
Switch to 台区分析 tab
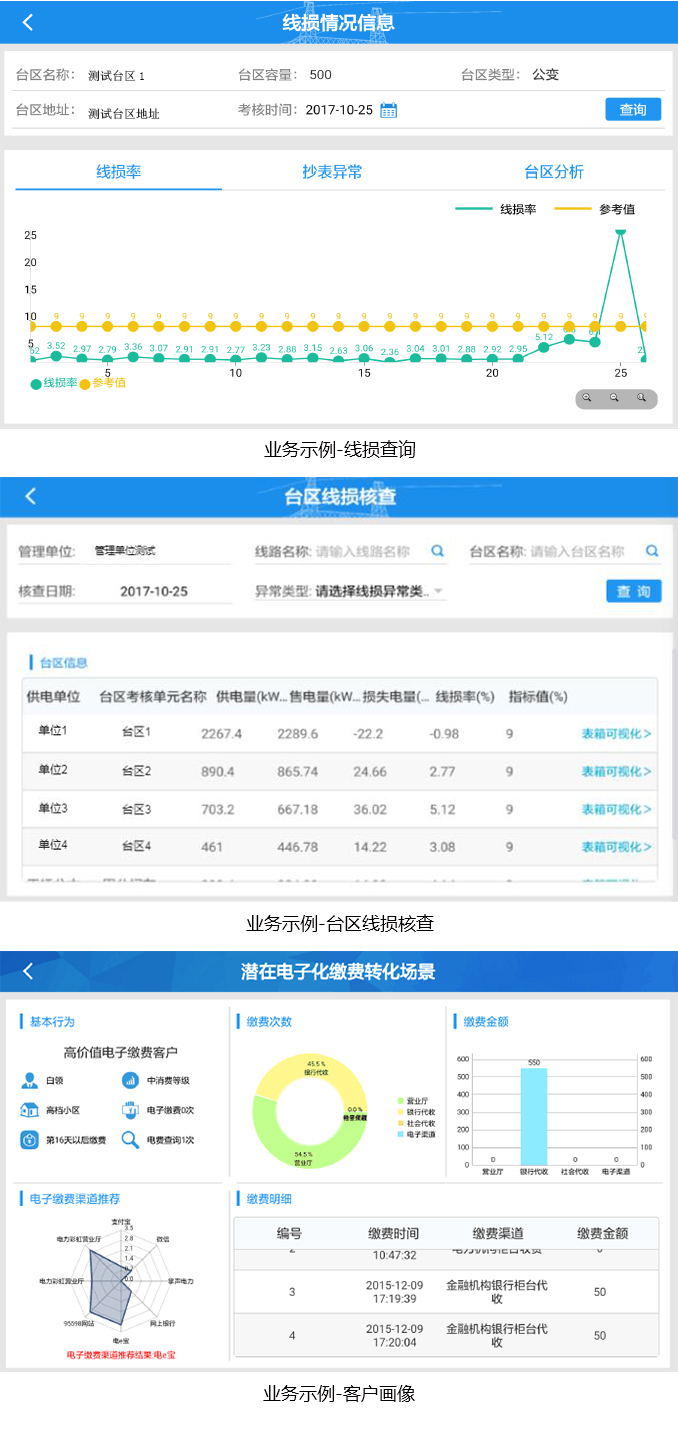554,172
